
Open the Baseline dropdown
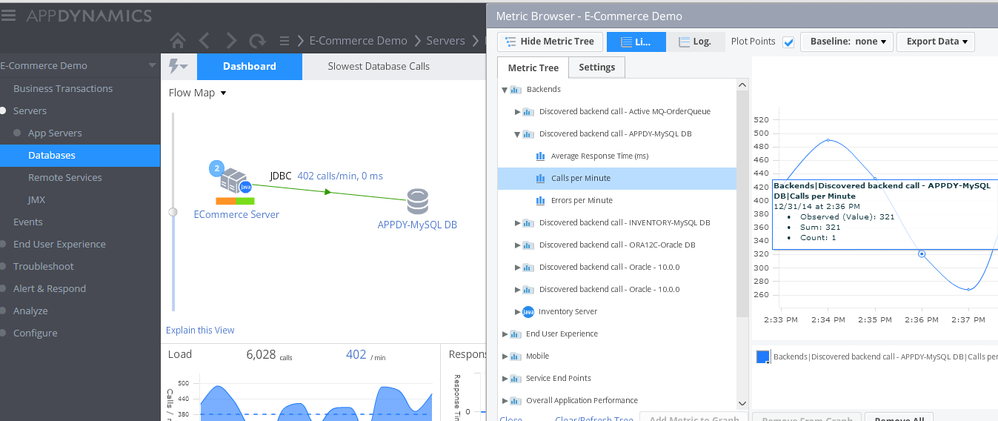(846, 42)
